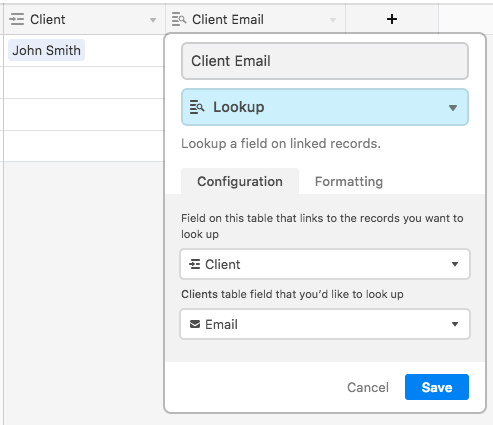
Task: Click the link icon beside Client in dropdown
Action: coord(195,264)
